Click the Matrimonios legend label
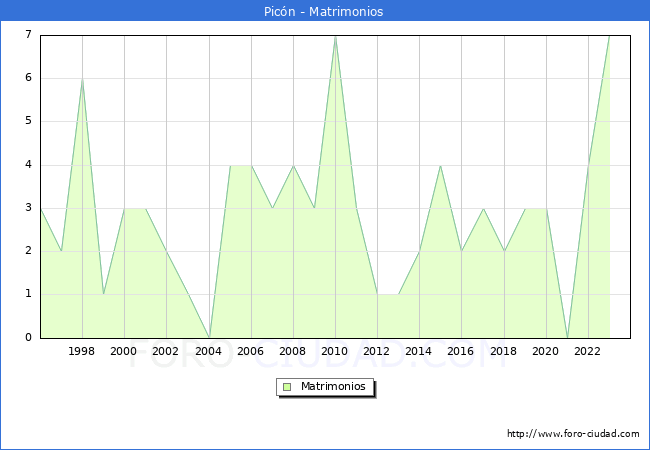 tap(333, 386)
